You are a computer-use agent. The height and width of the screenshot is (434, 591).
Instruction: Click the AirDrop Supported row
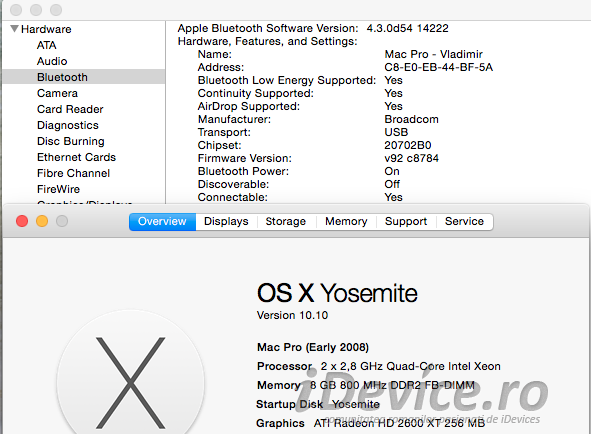point(300,106)
